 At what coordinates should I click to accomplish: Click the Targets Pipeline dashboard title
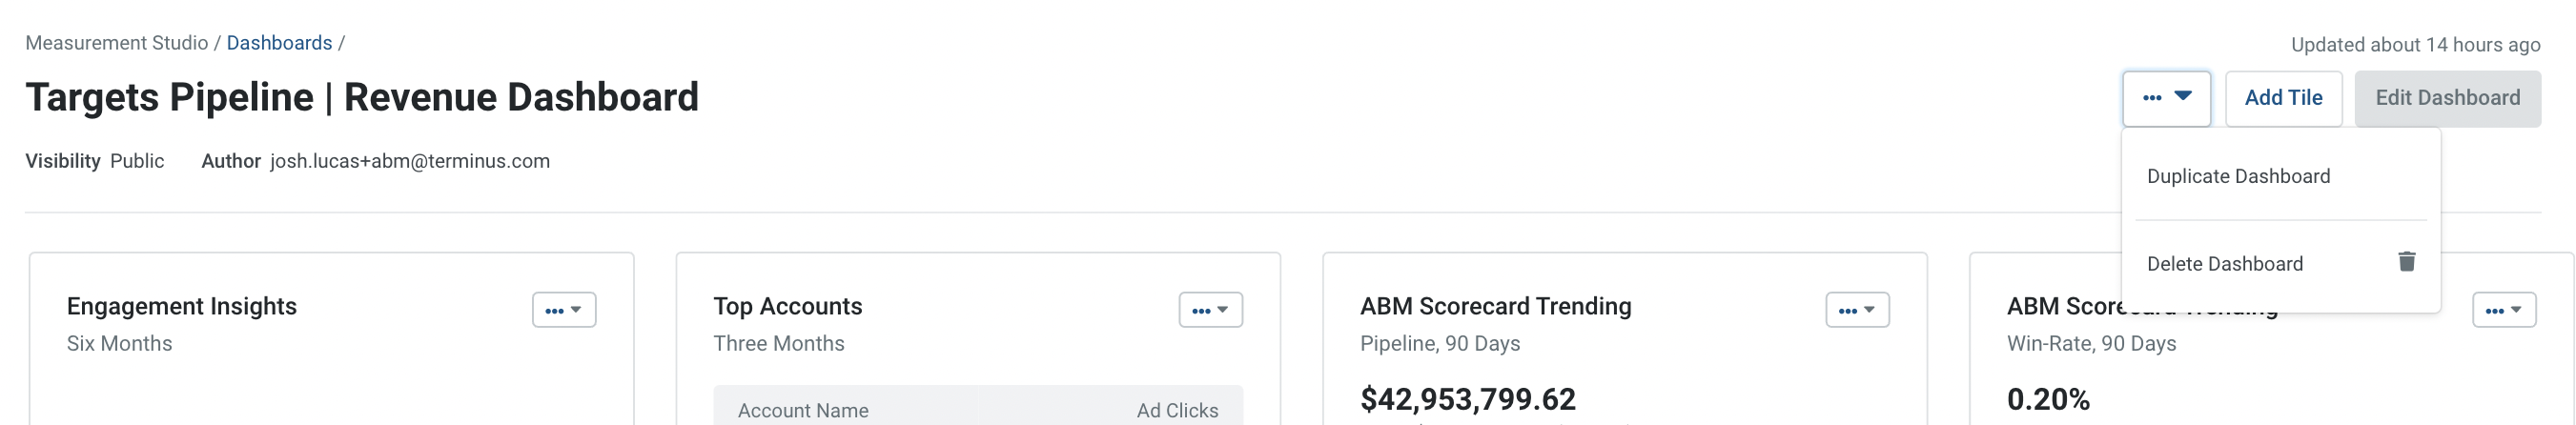coord(362,97)
